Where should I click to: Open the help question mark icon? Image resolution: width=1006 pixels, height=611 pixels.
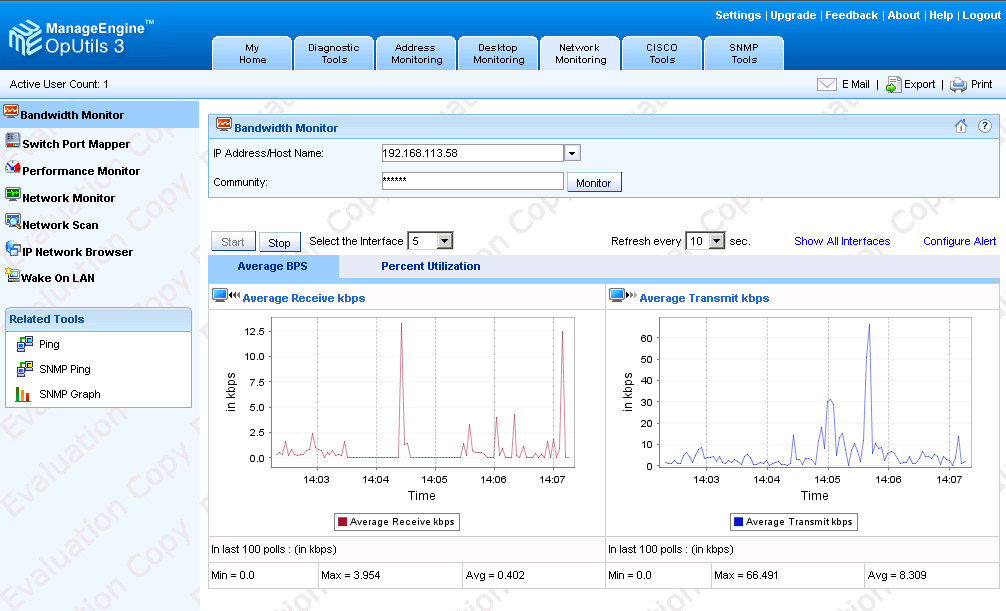984,126
